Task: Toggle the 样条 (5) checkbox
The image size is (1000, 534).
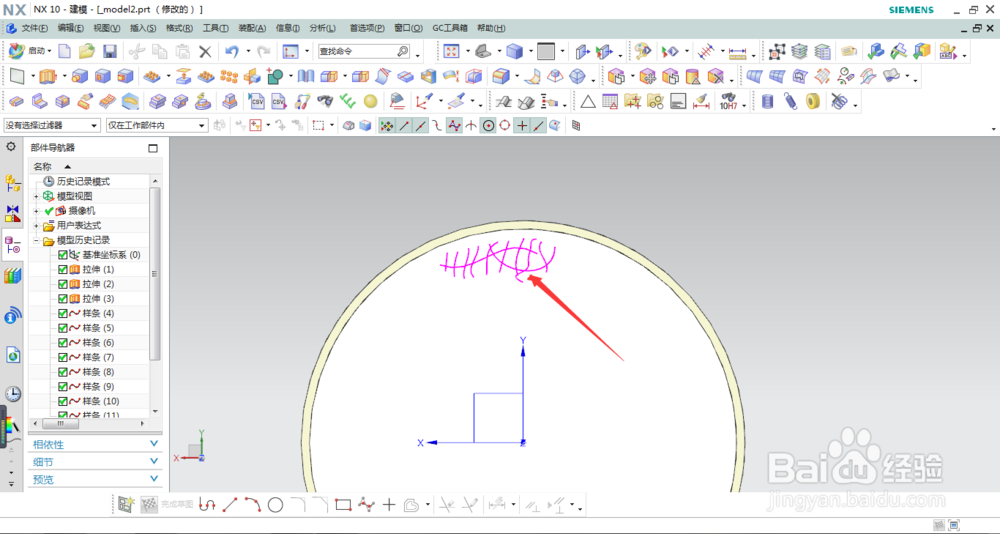Action: (62, 328)
